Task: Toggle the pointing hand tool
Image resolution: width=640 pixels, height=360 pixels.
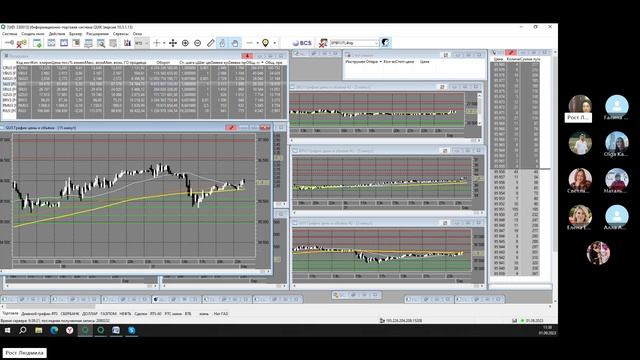Action: tap(222, 43)
